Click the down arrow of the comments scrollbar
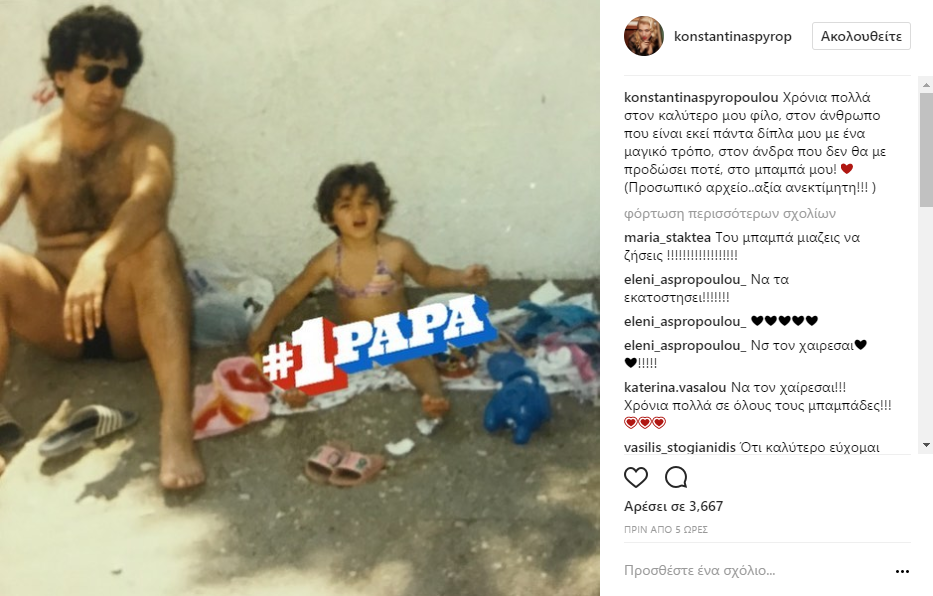The width and height of the screenshot is (933, 596). pyautogui.click(x=926, y=445)
